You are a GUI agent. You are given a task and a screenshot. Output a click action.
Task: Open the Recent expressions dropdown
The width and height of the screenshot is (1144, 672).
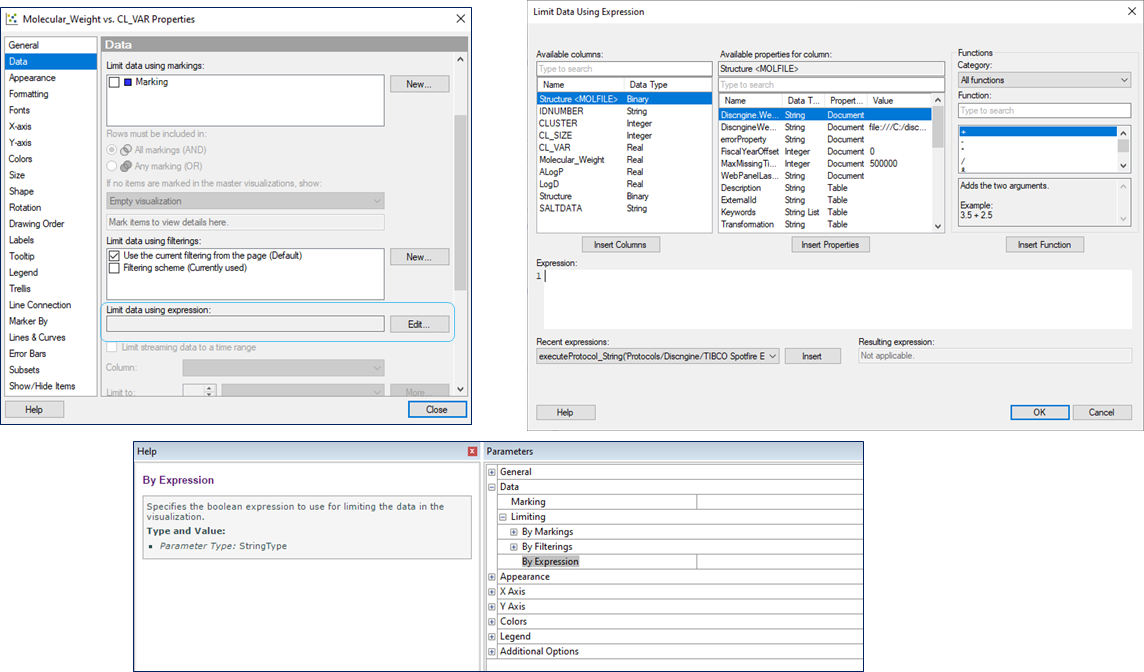(x=657, y=356)
